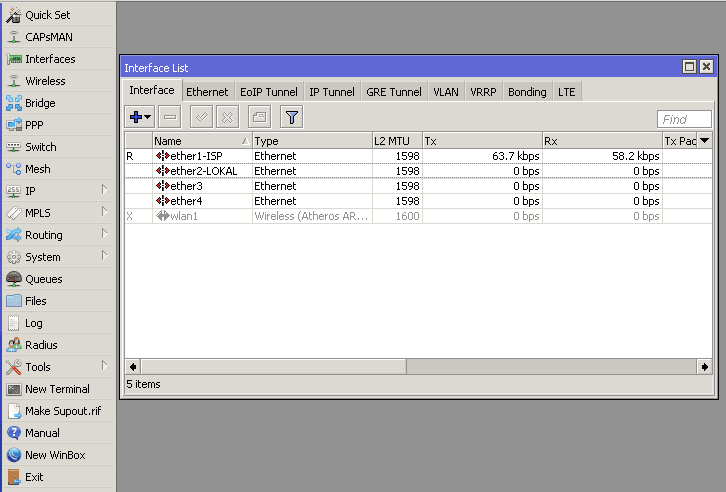Click the horizontal scrollbar thumb
The image size is (726, 492).
pyautogui.click(x=274, y=367)
